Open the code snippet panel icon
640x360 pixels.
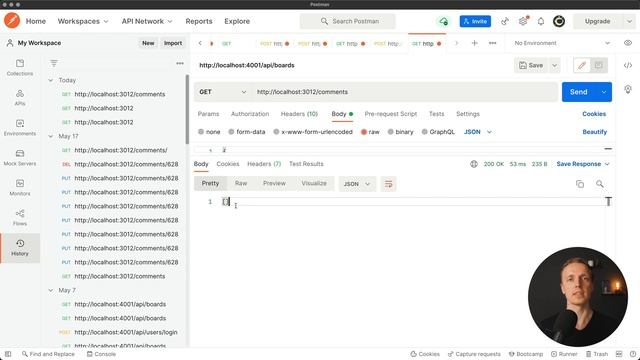[628, 65]
